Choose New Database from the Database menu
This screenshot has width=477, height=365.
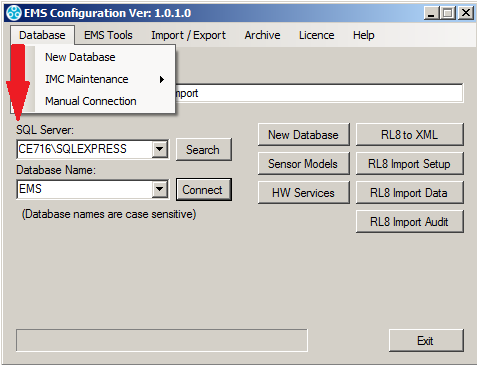pyautogui.click(x=105, y=57)
